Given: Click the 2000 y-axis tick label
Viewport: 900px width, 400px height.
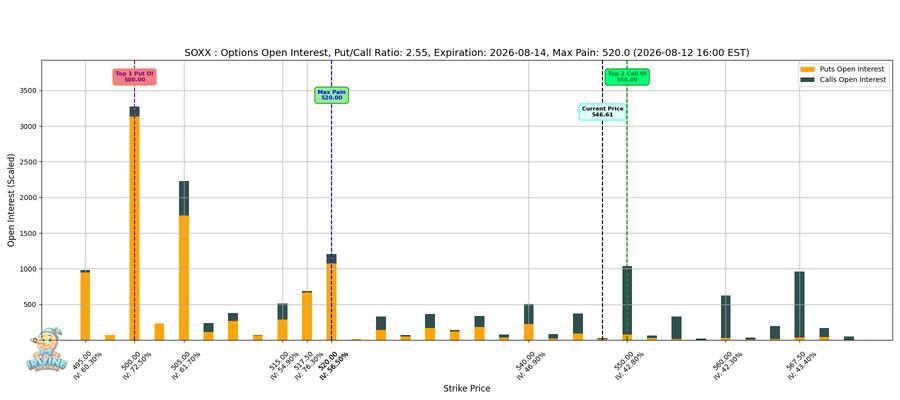Looking at the screenshot, I should click(28, 197).
